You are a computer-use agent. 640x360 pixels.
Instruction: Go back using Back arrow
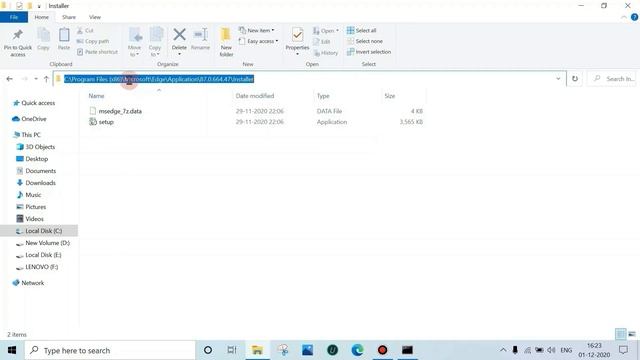(10, 79)
